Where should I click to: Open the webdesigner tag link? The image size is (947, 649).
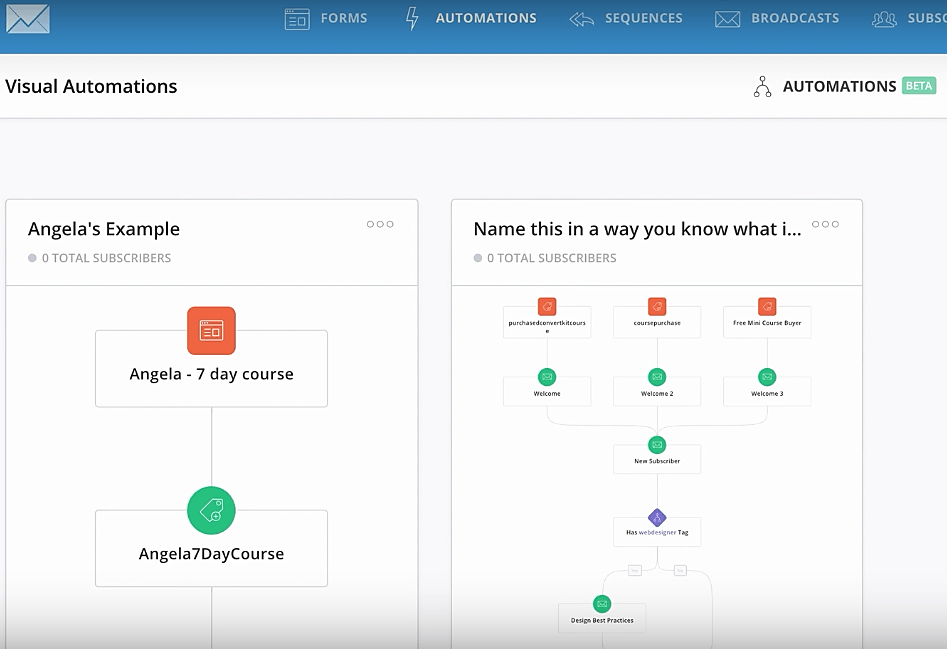[x=658, y=533]
